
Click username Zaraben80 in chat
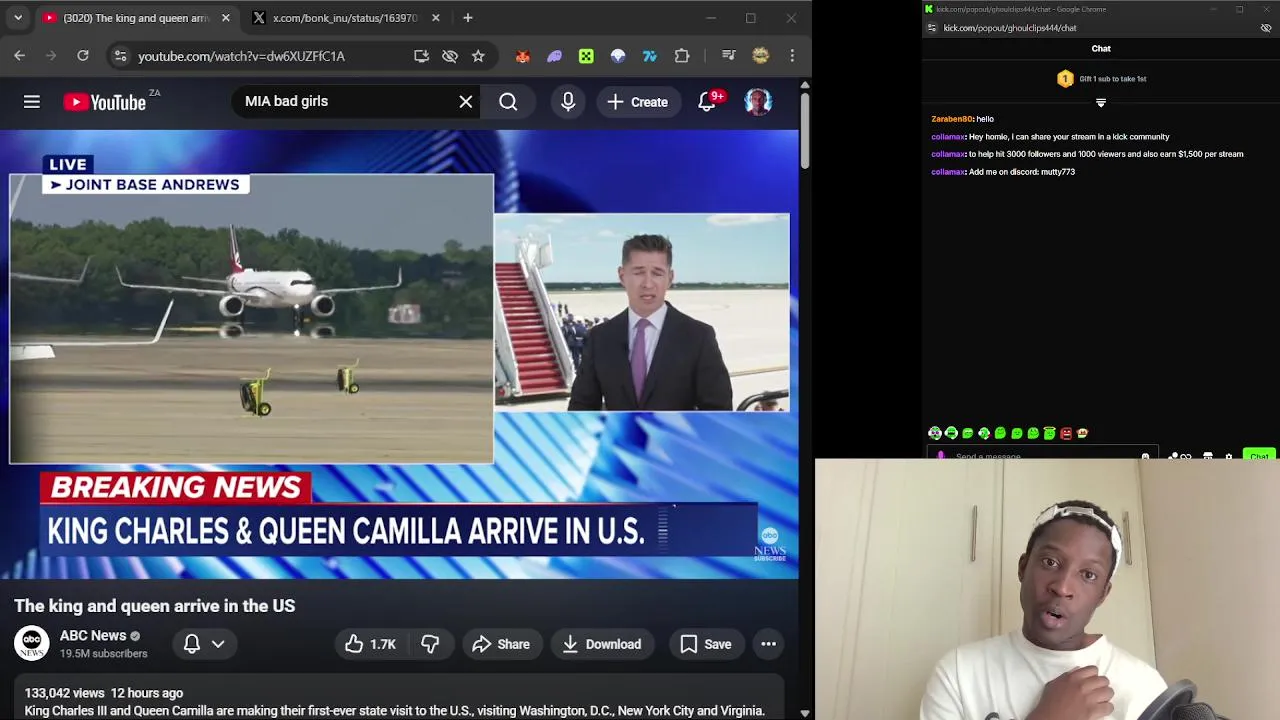pyautogui.click(x=952, y=119)
